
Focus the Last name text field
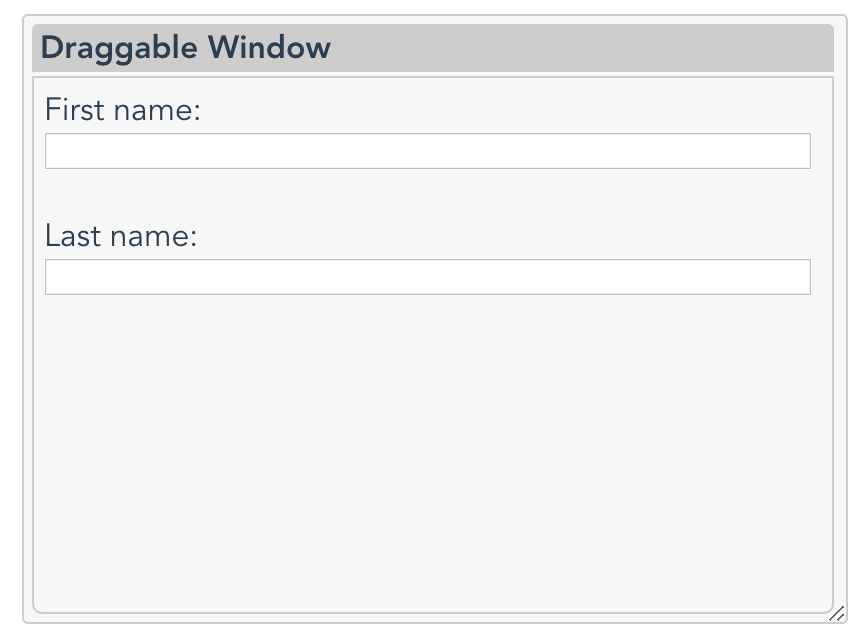[428, 277]
